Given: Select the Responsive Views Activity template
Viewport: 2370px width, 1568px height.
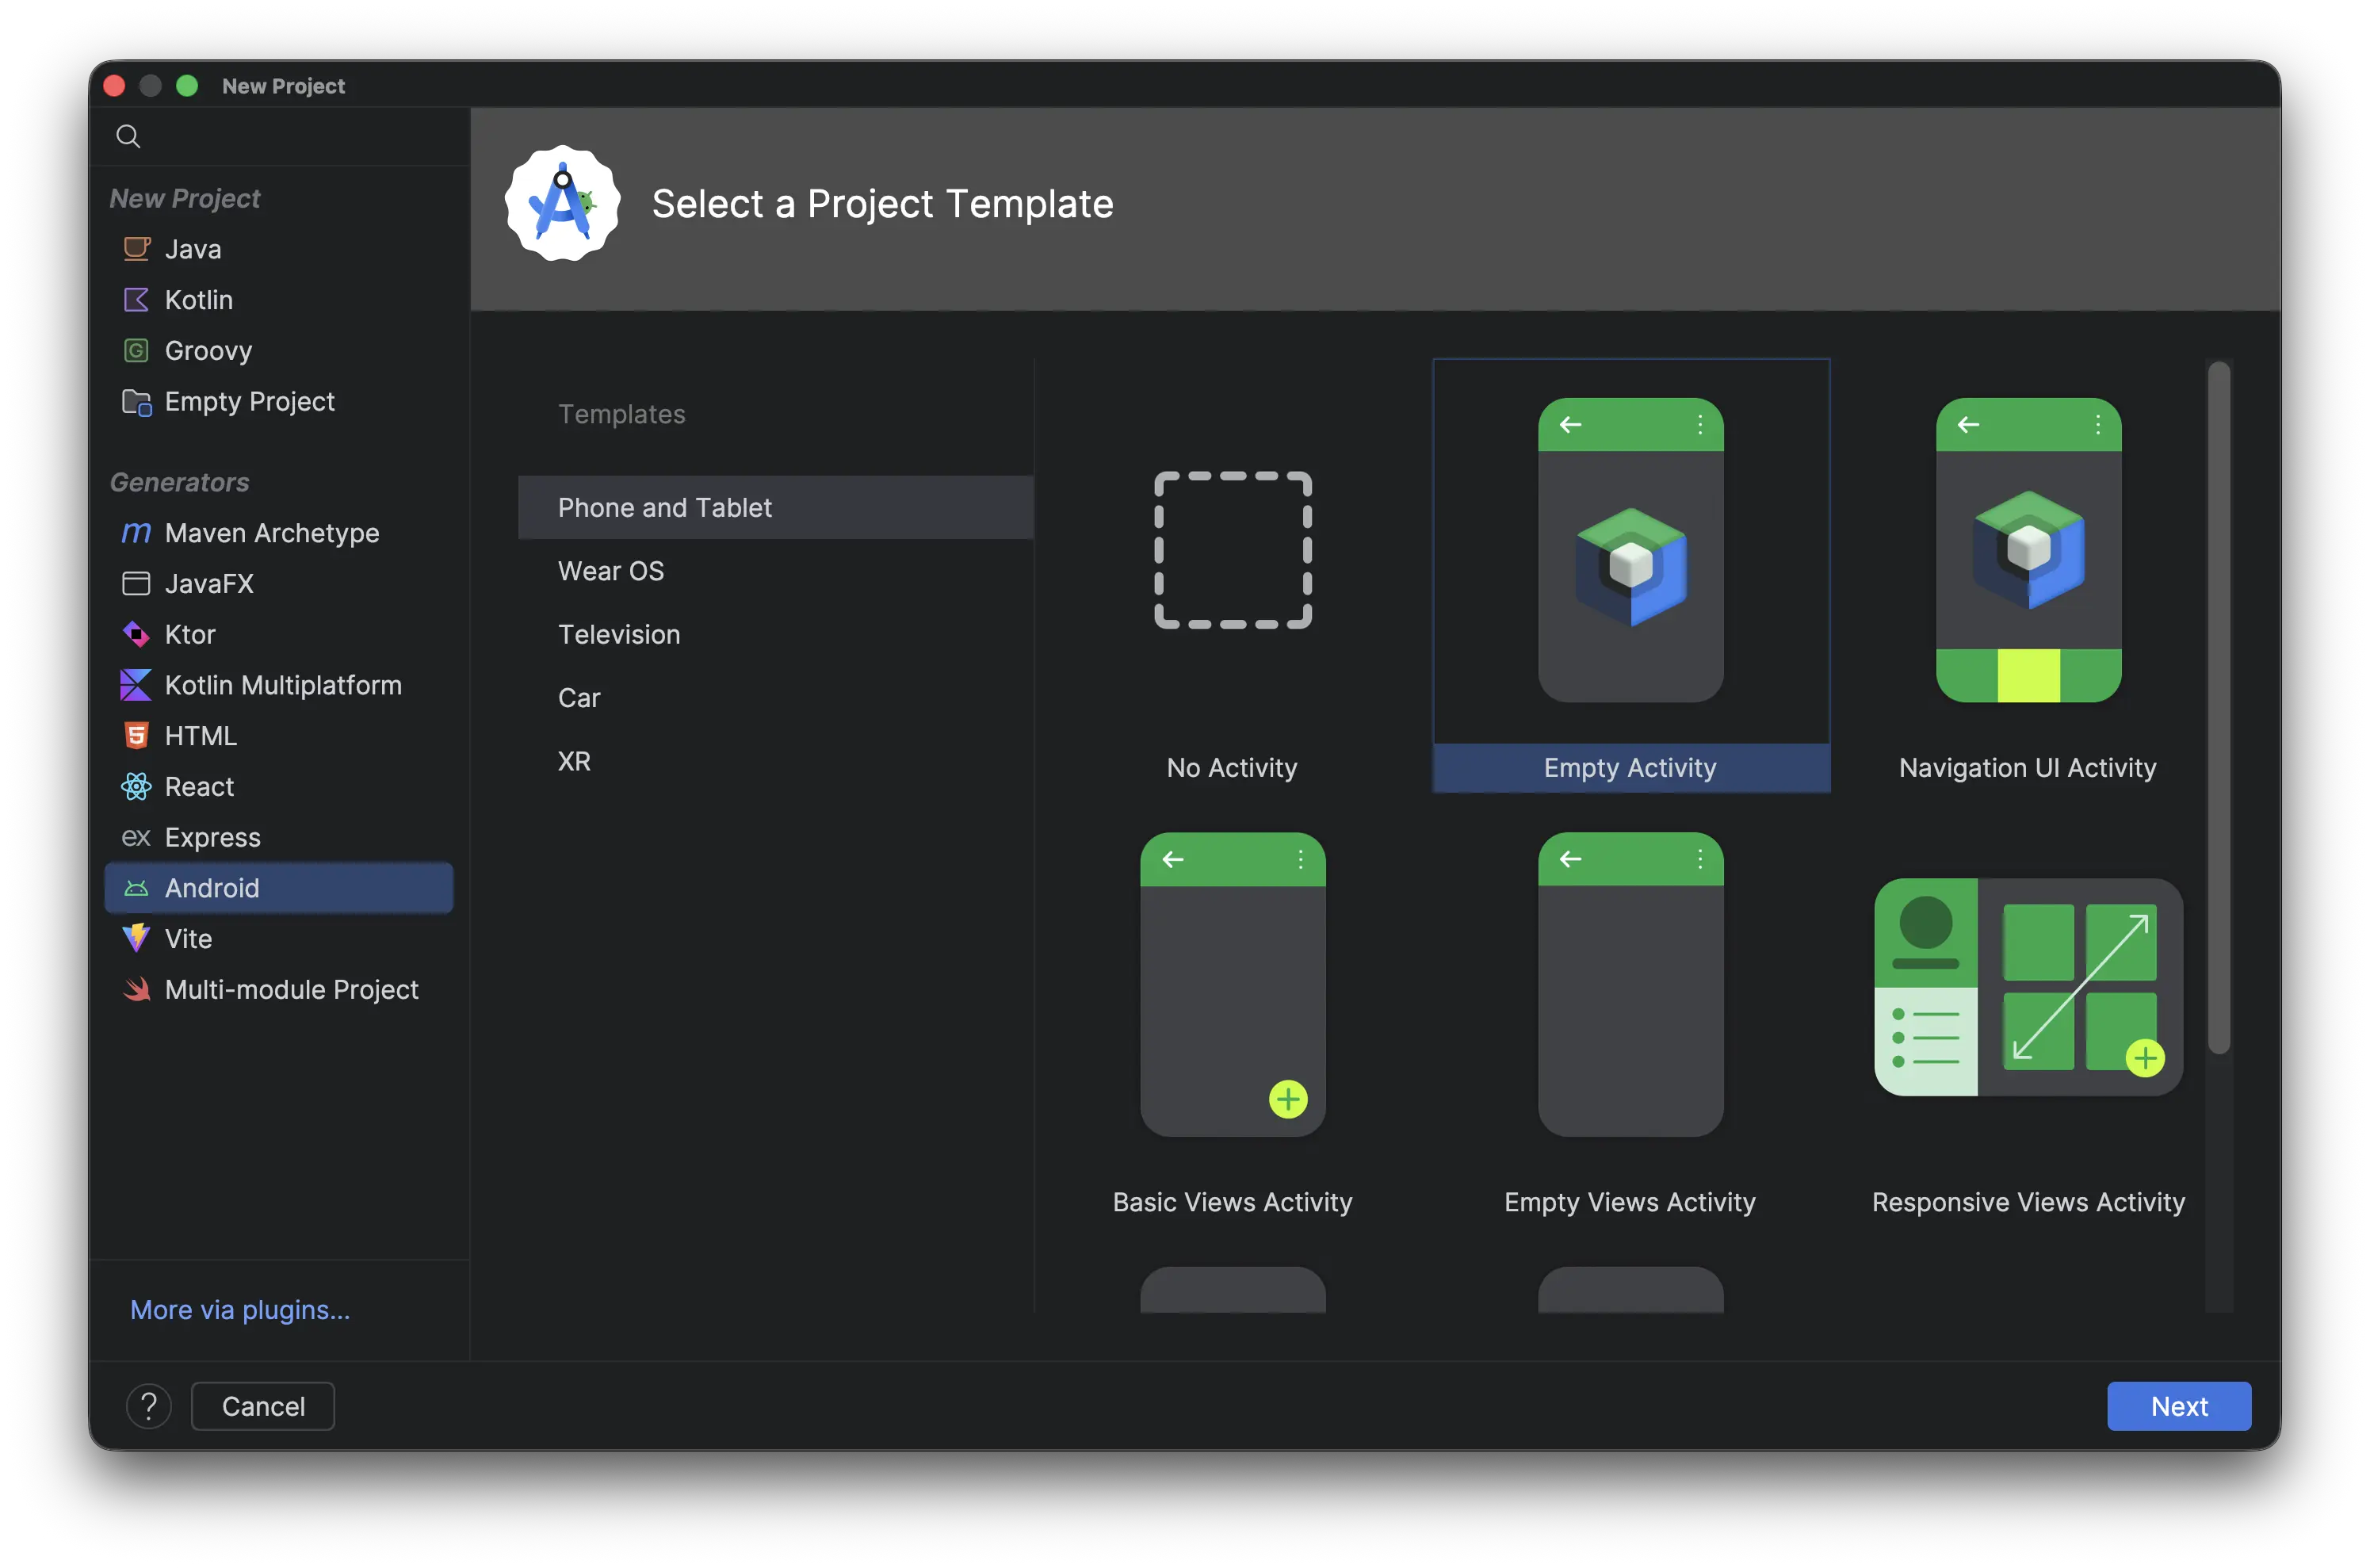Looking at the screenshot, I should [x=2028, y=1010].
